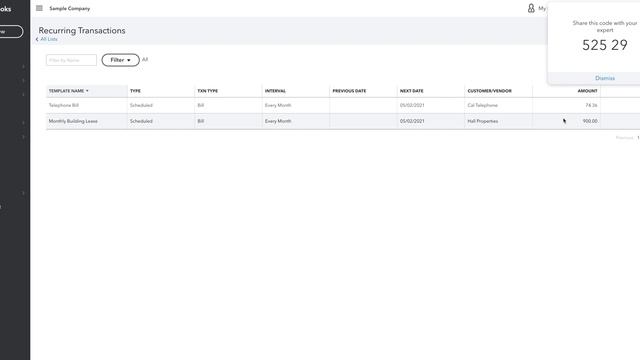Sort by the Amount column header
Viewport: 640px width, 360px height.
(x=587, y=91)
